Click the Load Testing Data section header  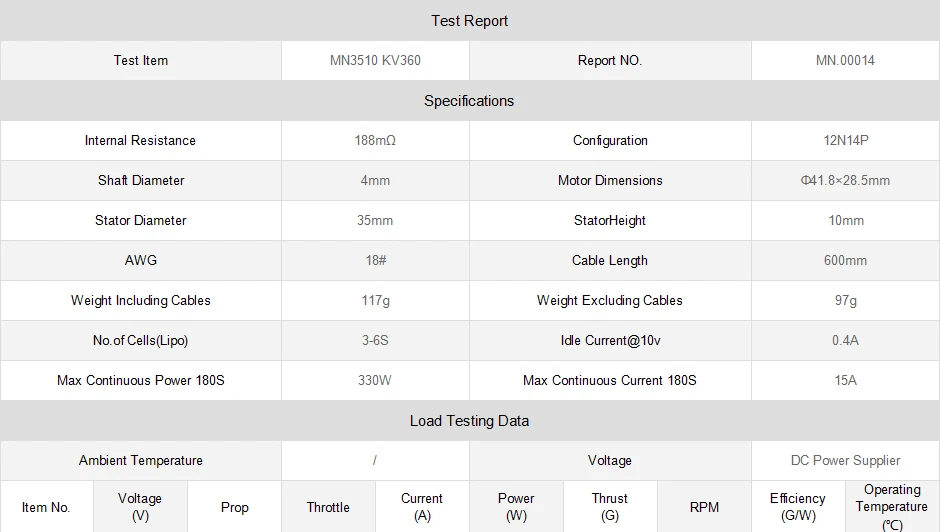469,421
